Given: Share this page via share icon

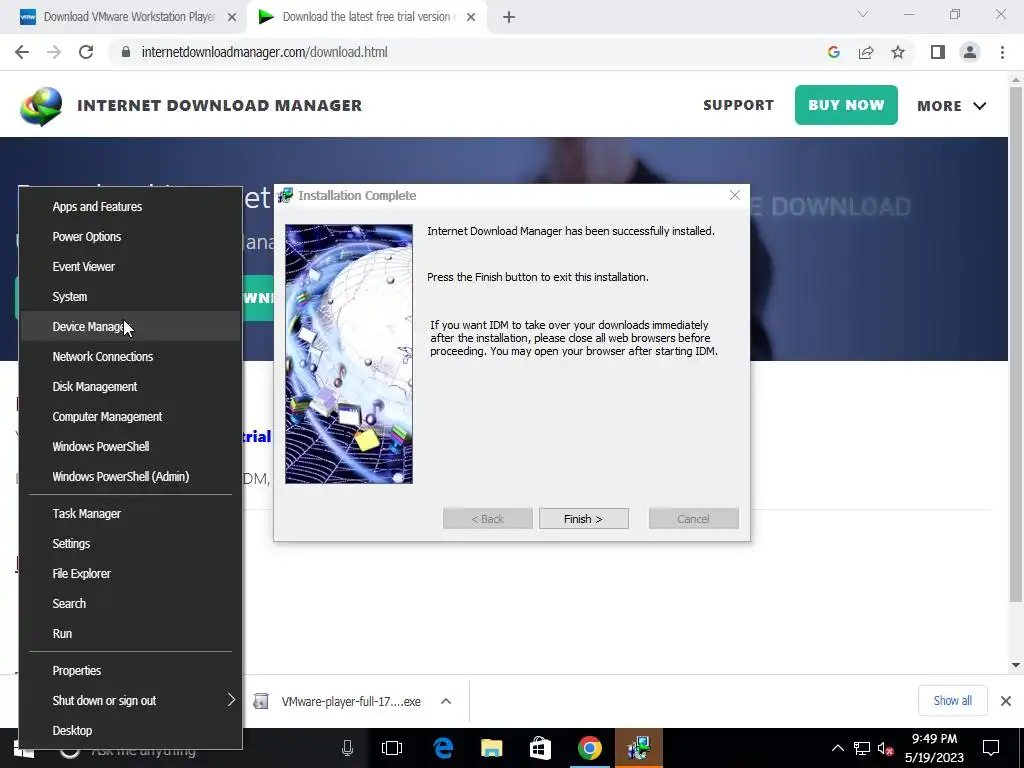Looking at the screenshot, I should (x=866, y=52).
